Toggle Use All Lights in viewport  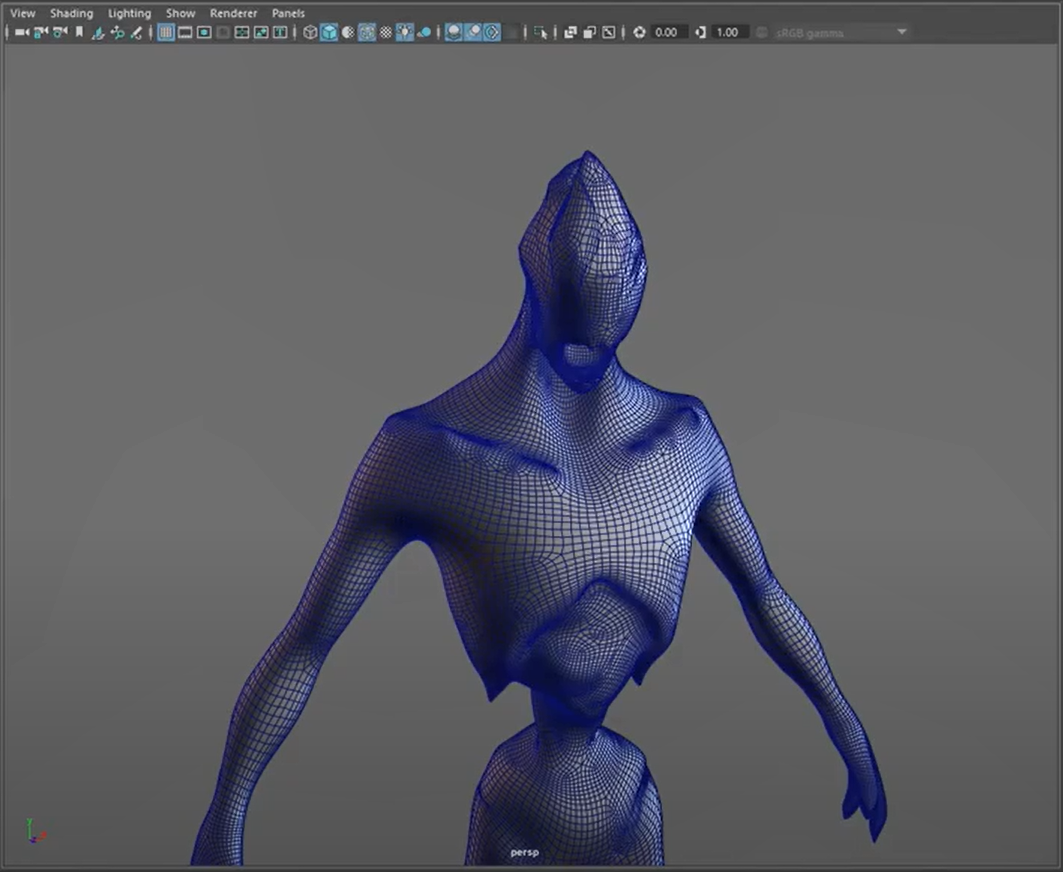pyautogui.click(x=404, y=32)
